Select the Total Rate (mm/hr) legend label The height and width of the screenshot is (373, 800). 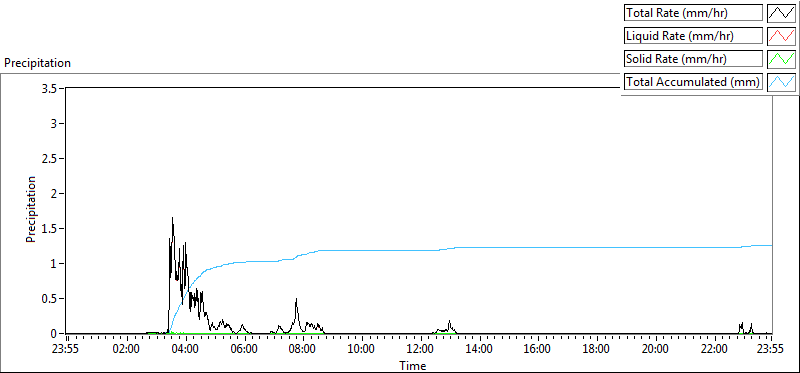(693, 13)
